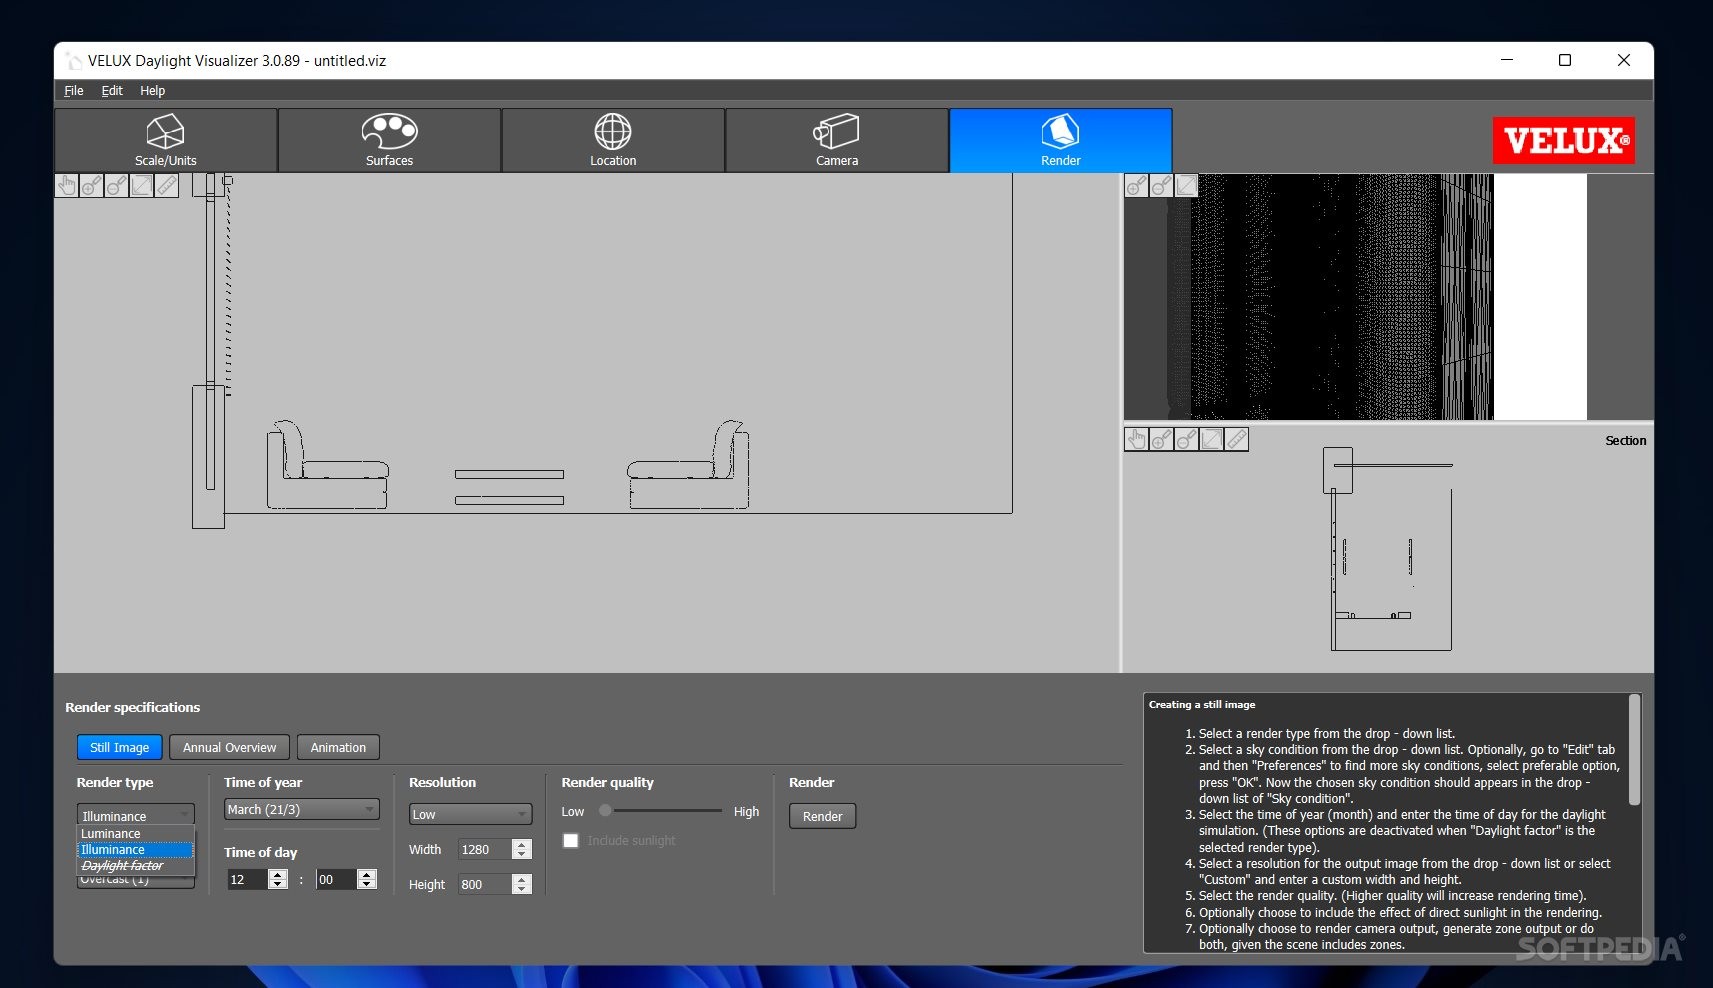Click the zoom in tool in main plan view

point(92,186)
